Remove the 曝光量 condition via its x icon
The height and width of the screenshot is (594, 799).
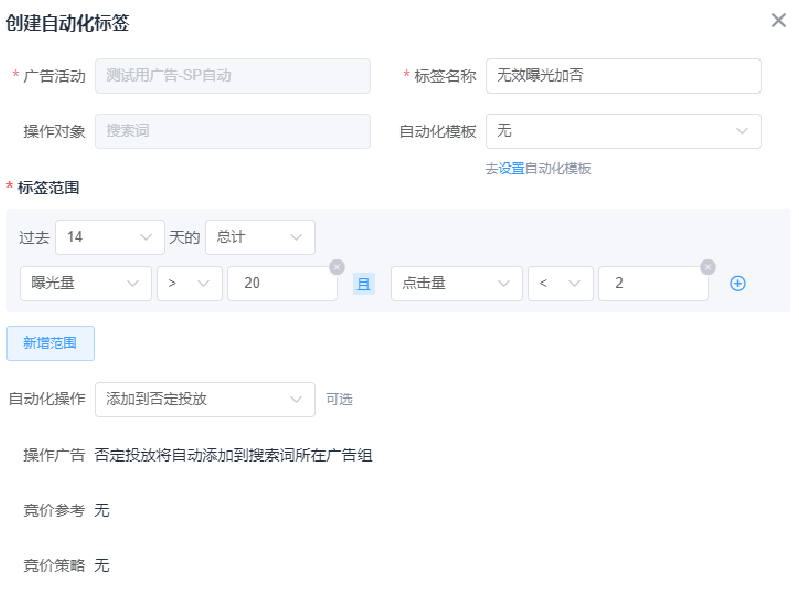point(337,266)
